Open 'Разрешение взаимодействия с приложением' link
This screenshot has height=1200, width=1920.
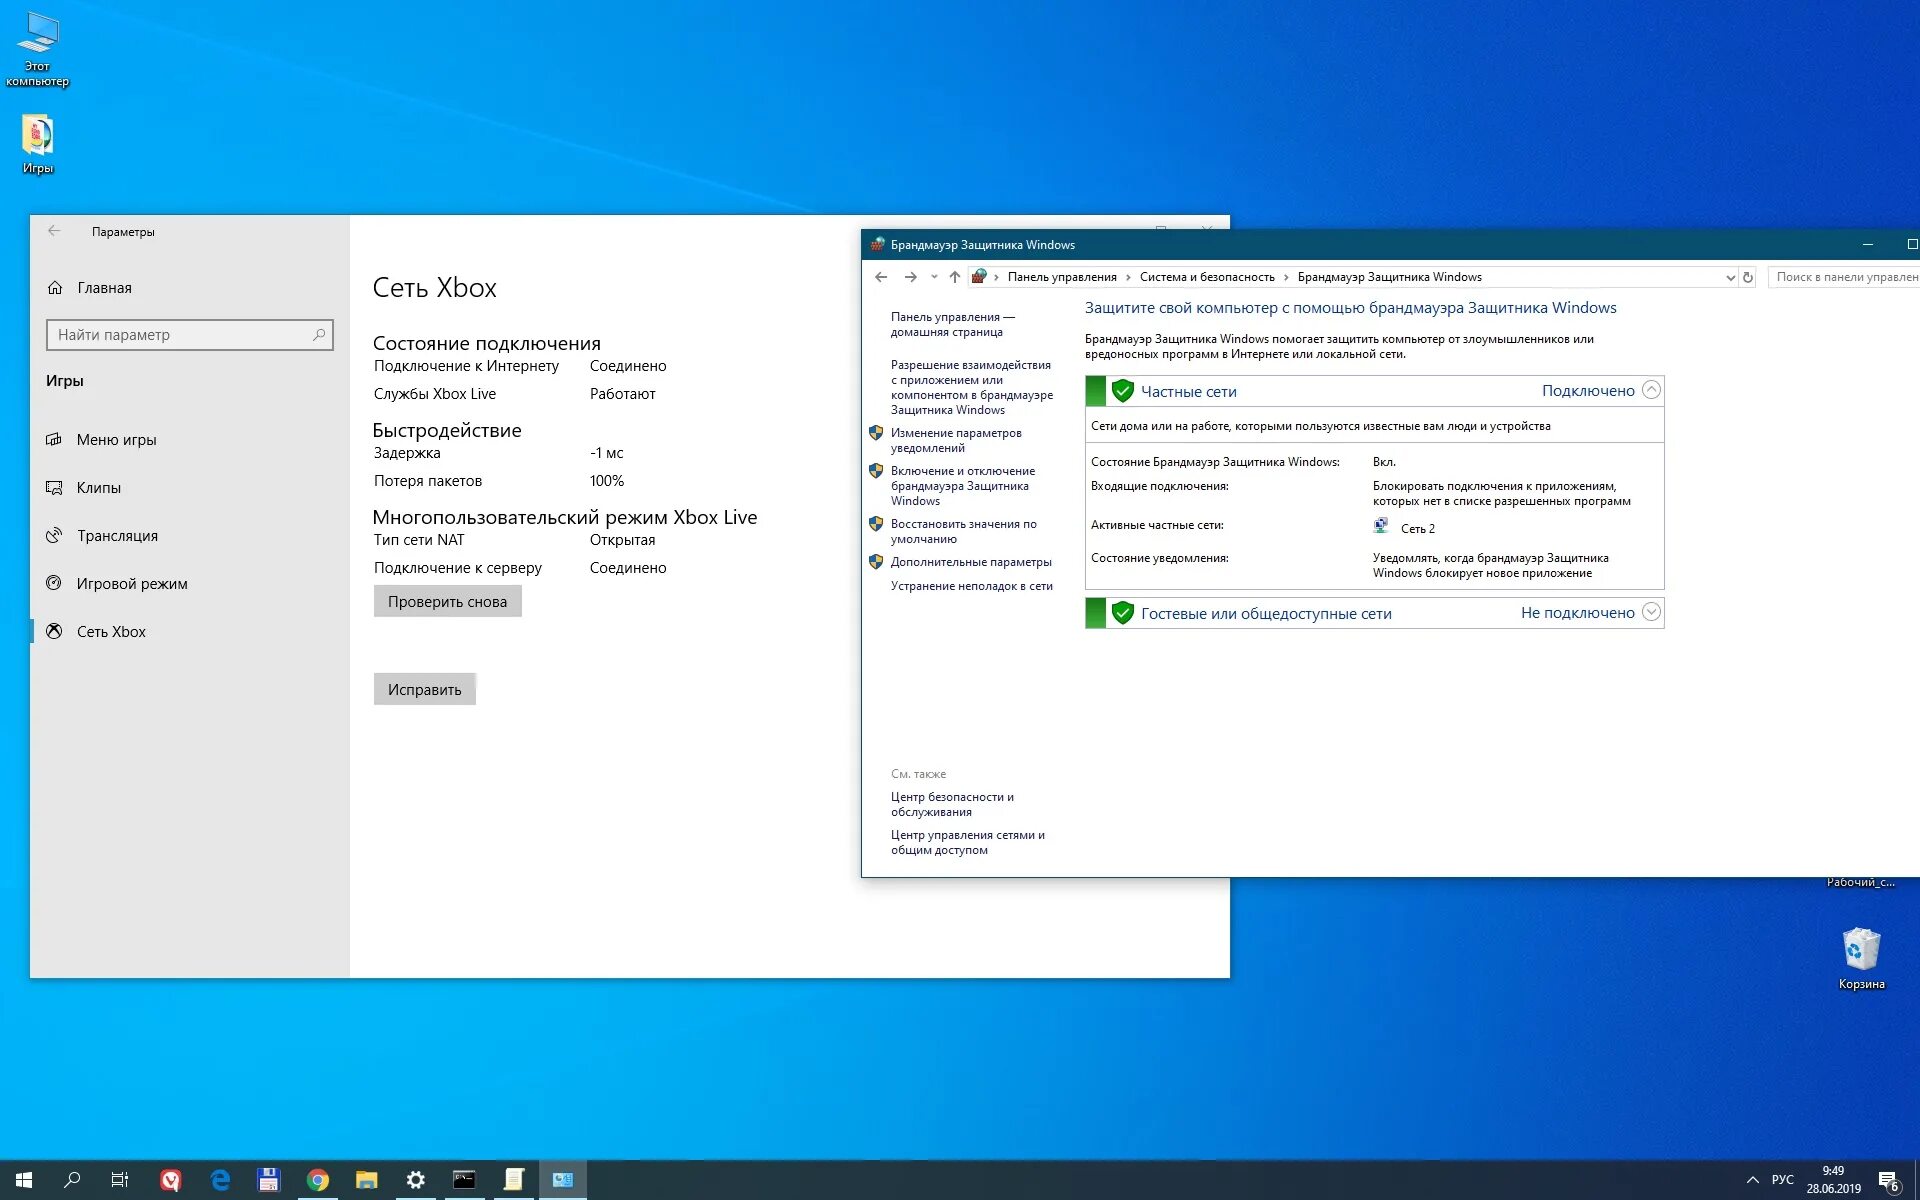coord(972,387)
